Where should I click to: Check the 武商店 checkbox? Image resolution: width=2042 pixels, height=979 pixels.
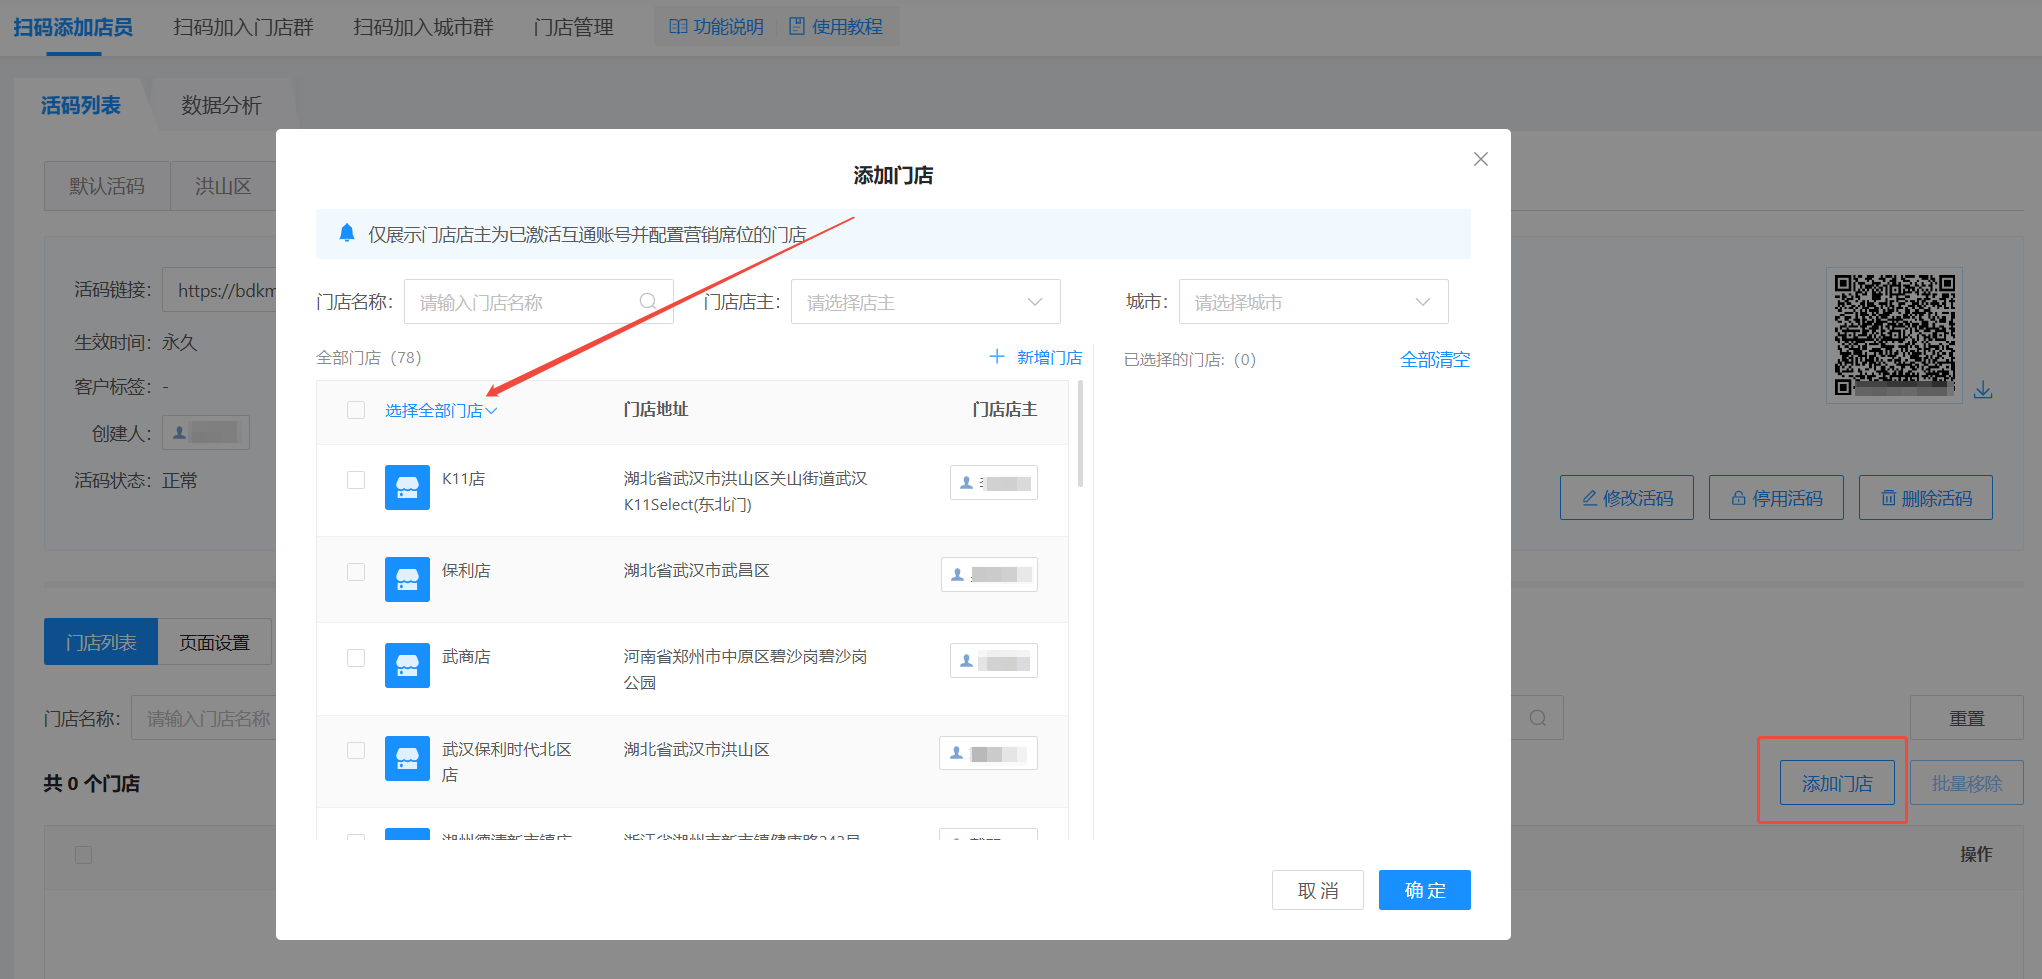coord(356,658)
